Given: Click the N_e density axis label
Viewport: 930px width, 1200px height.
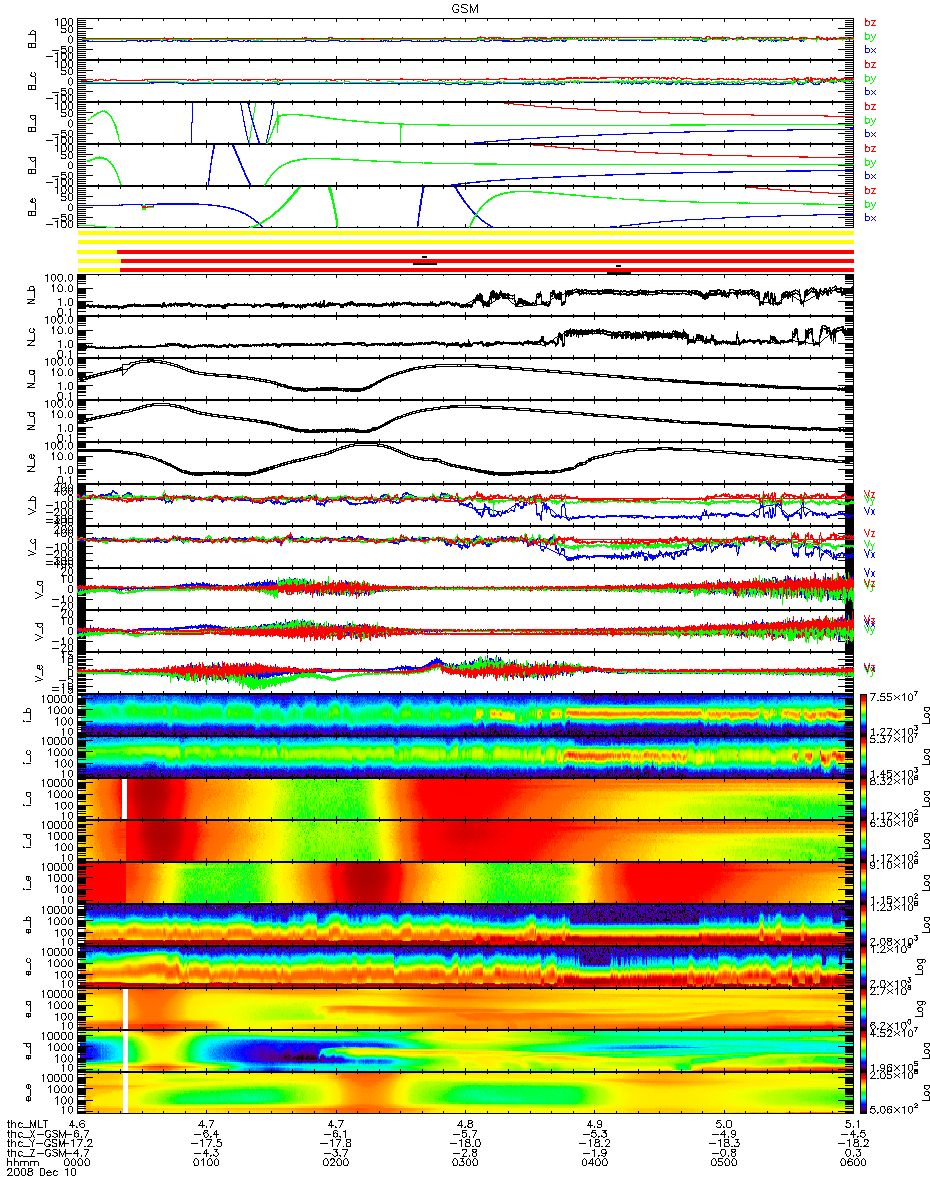Looking at the screenshot, I should pos(33,464).
